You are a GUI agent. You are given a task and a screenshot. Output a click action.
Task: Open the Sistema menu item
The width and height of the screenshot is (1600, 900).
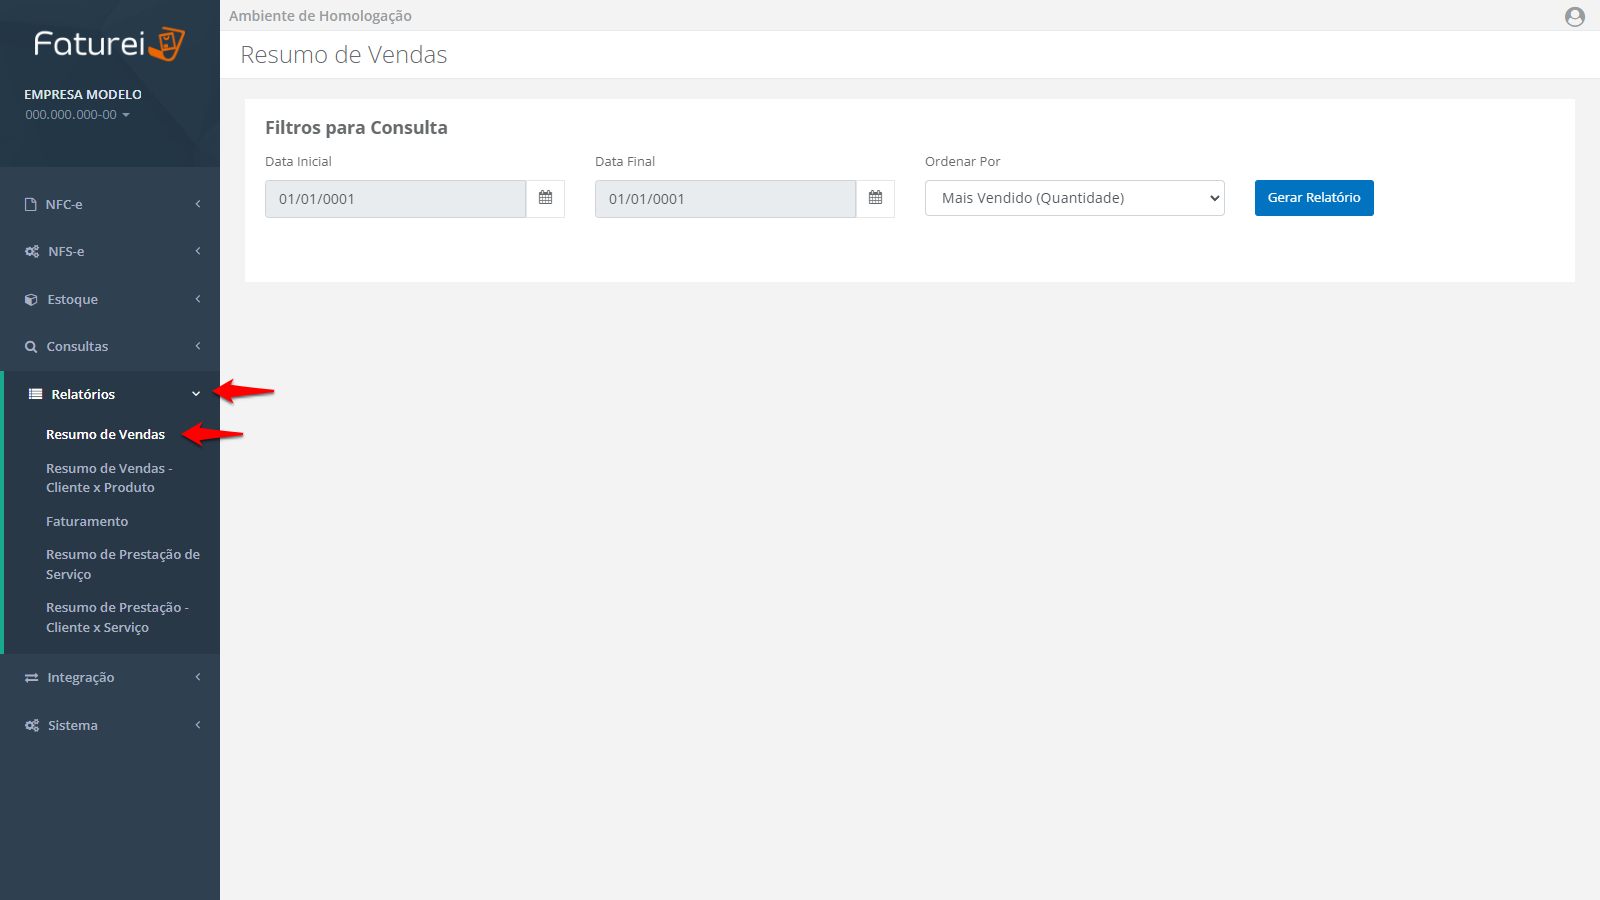pyautogui.click(x=110, y=725)
